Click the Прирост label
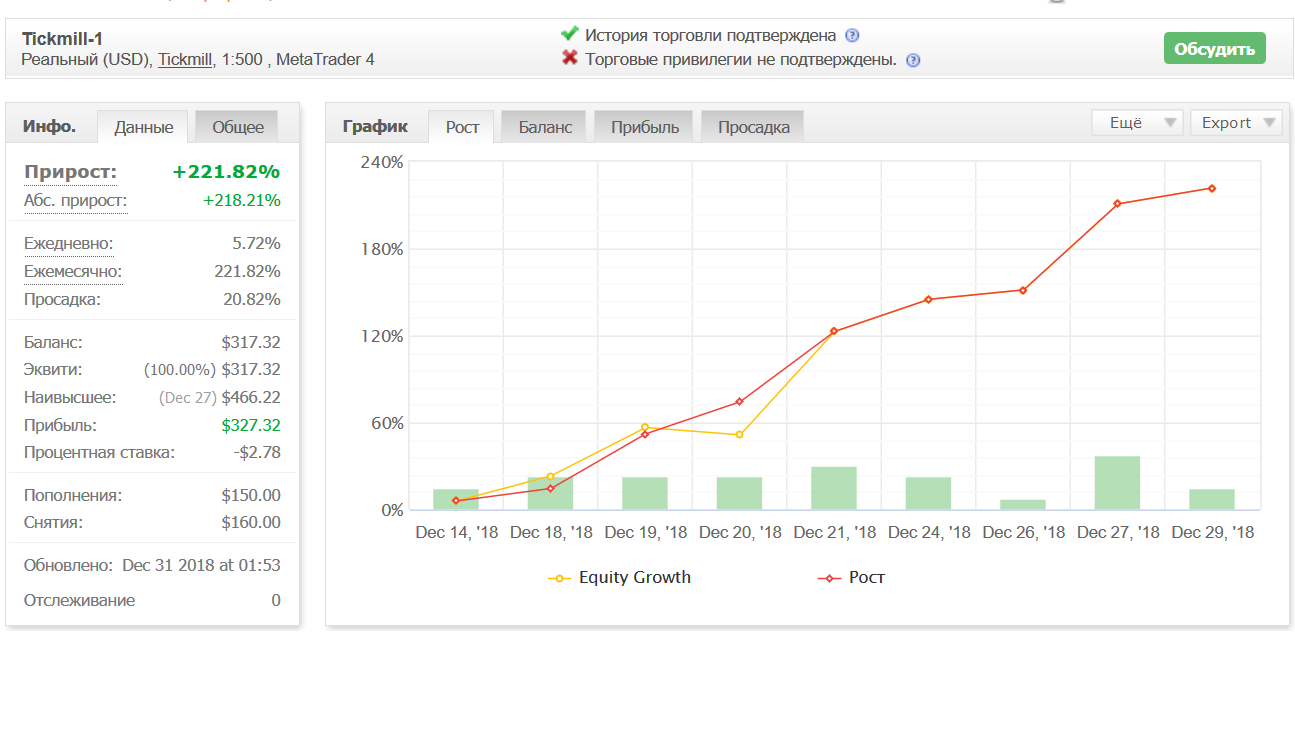Image resolution: width=1295 pixels, height=754 pixels. 70,172
